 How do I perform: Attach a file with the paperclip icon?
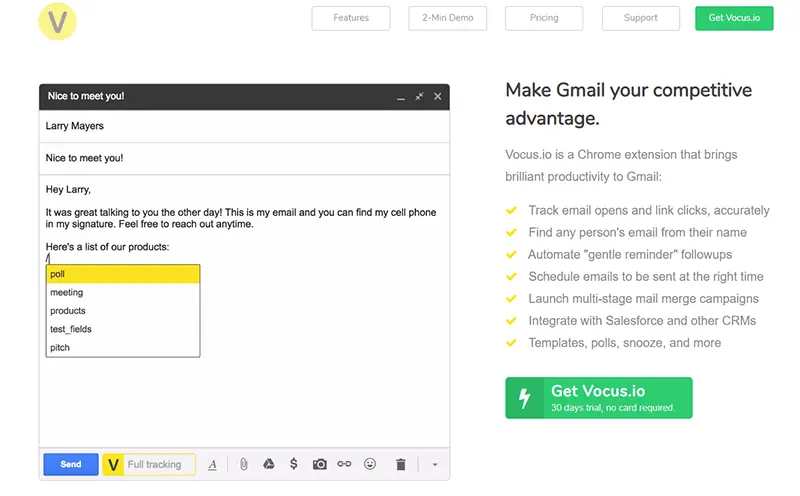244,464
